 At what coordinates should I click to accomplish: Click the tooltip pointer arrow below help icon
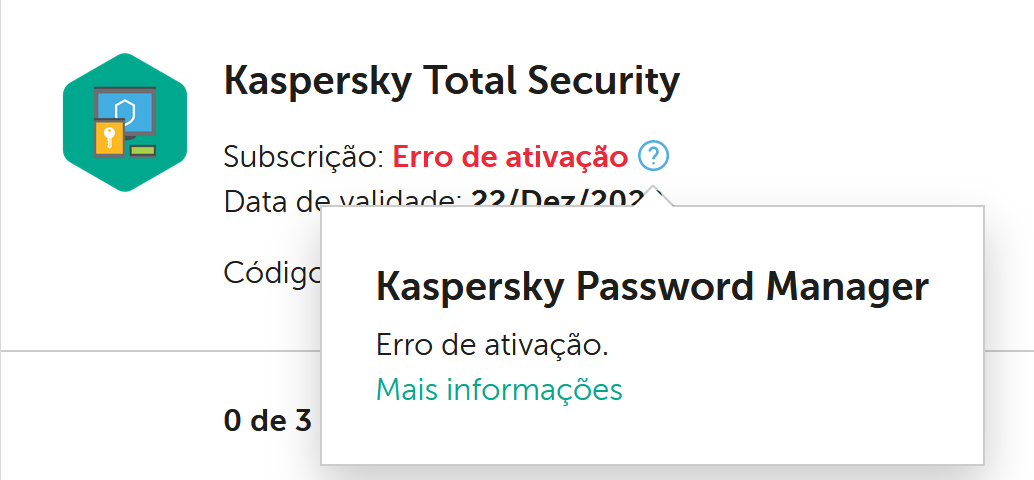(x=654, y=196)
